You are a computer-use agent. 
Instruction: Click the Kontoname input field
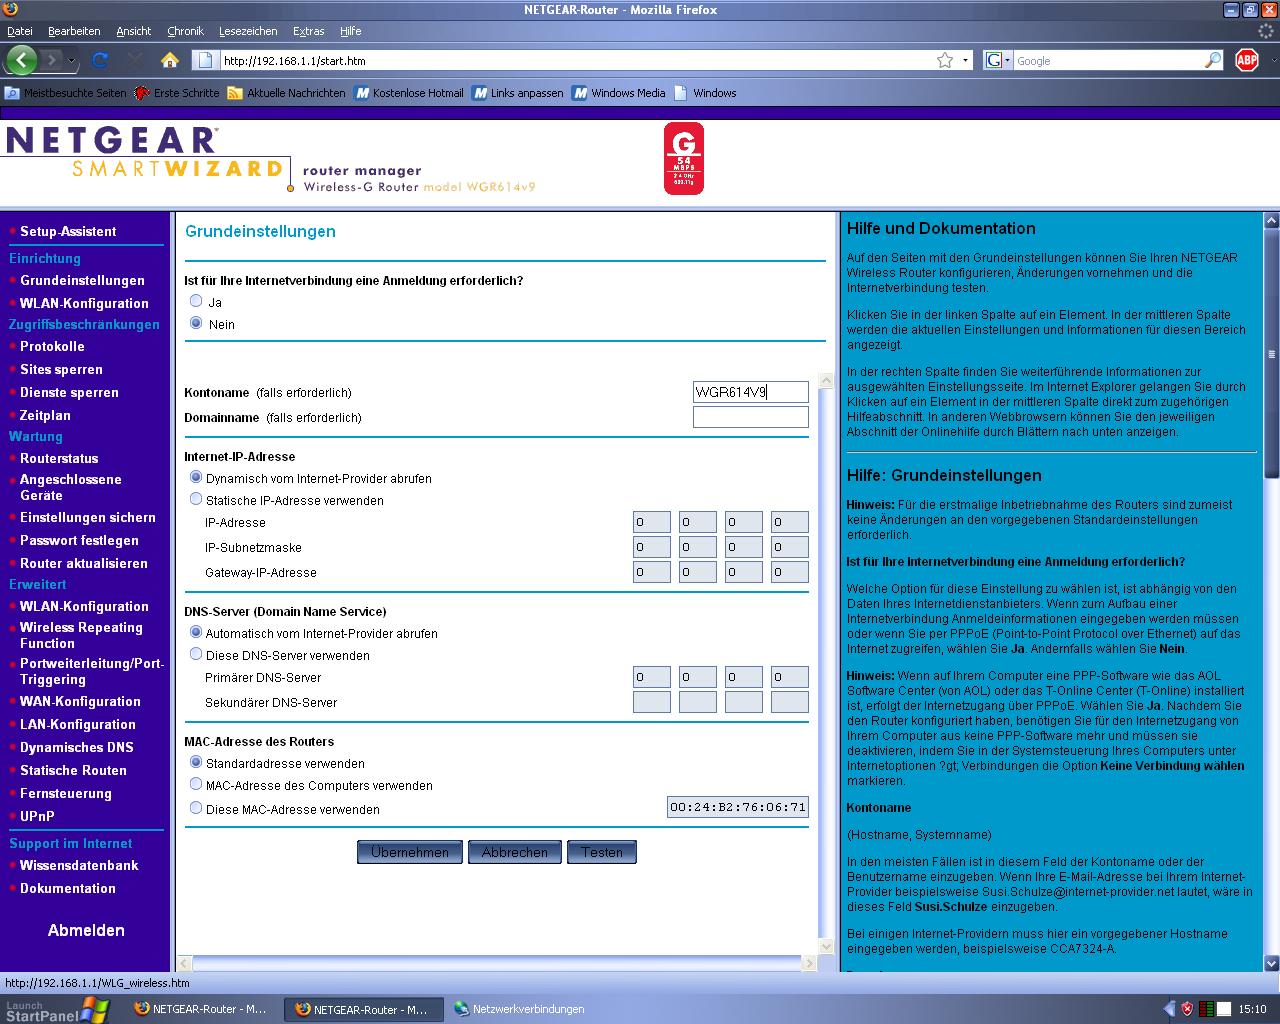(x=751, y=392)
